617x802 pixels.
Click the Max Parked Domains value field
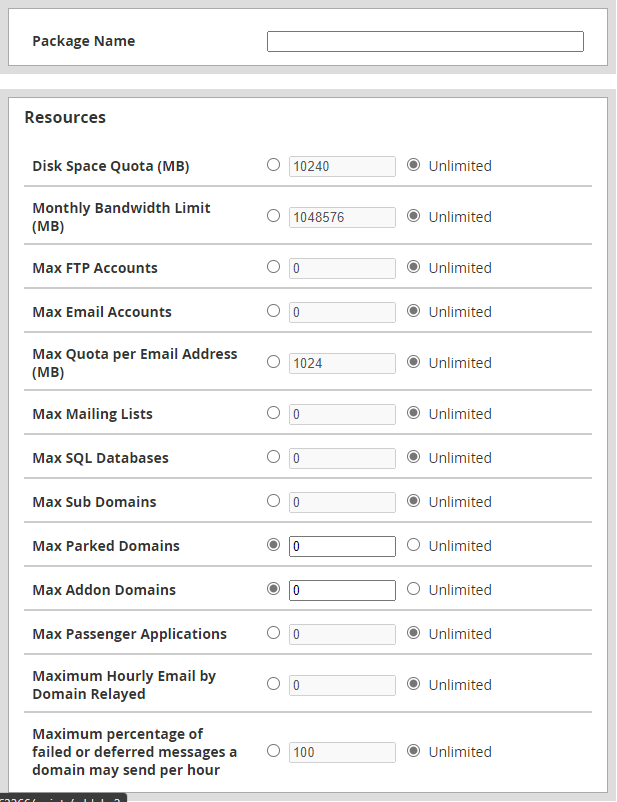pos(342,546)
